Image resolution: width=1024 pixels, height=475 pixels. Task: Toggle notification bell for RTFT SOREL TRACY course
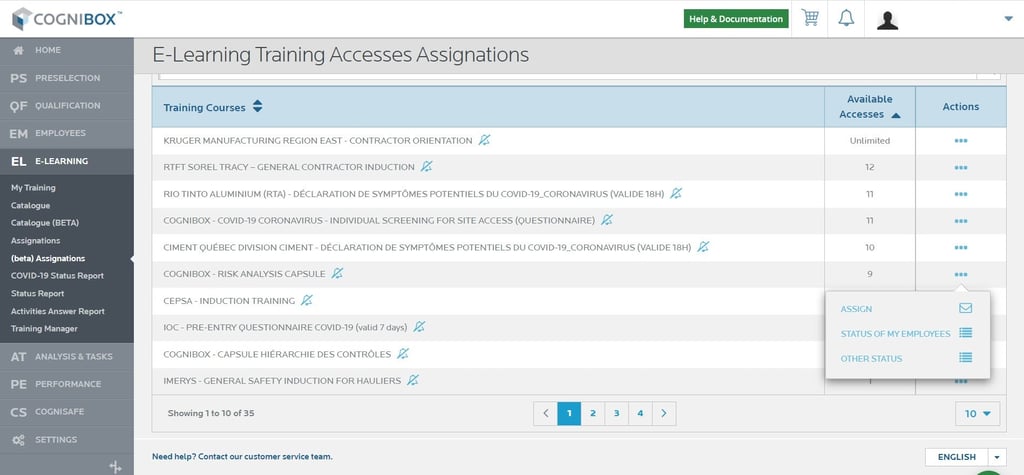tap(426, 167)
